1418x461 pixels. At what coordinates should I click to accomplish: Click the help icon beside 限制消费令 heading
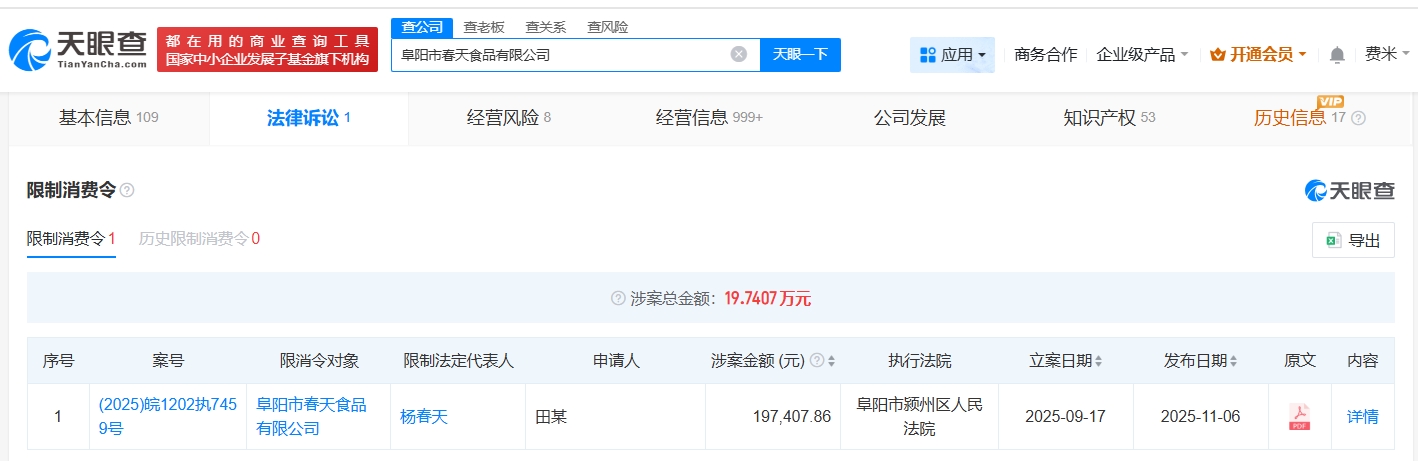(127, 190)
